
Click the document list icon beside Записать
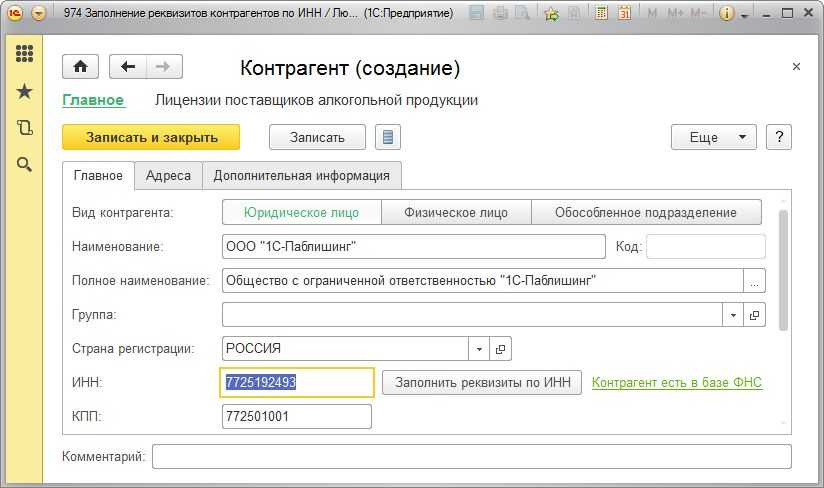pos(387,138)
